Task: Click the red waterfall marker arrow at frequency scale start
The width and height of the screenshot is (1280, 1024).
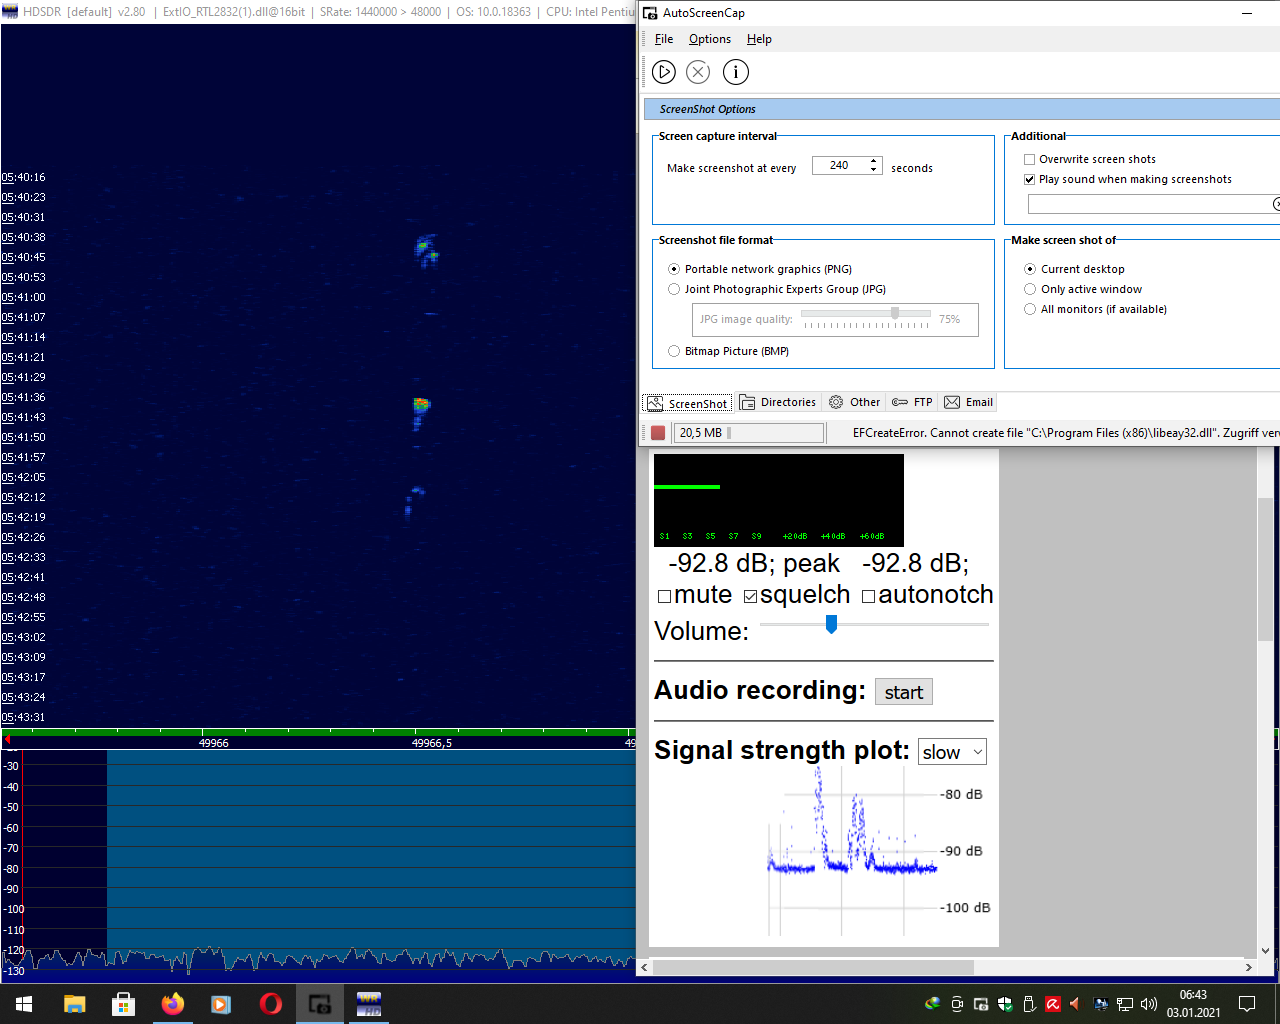Action: tap(8, 741)
